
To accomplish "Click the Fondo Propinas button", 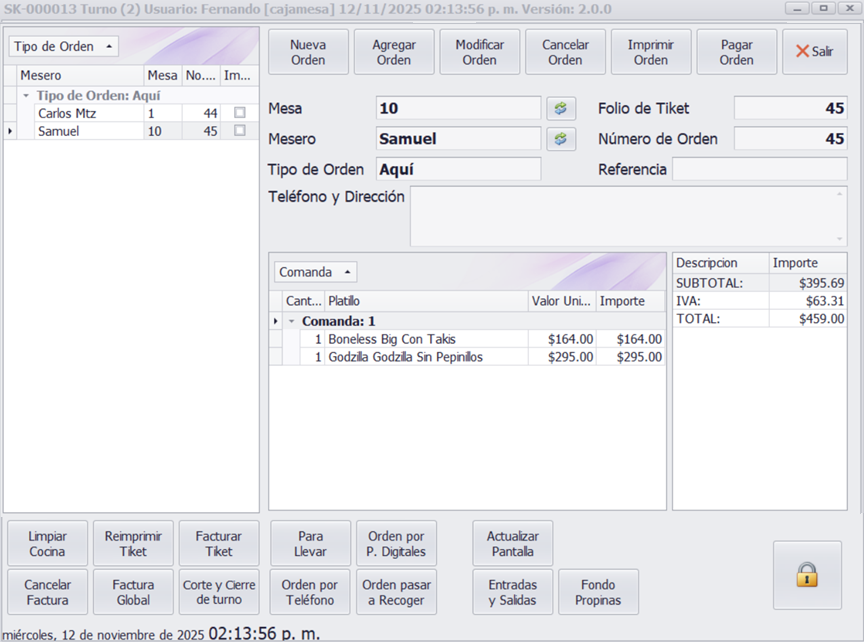I will 598,592.
